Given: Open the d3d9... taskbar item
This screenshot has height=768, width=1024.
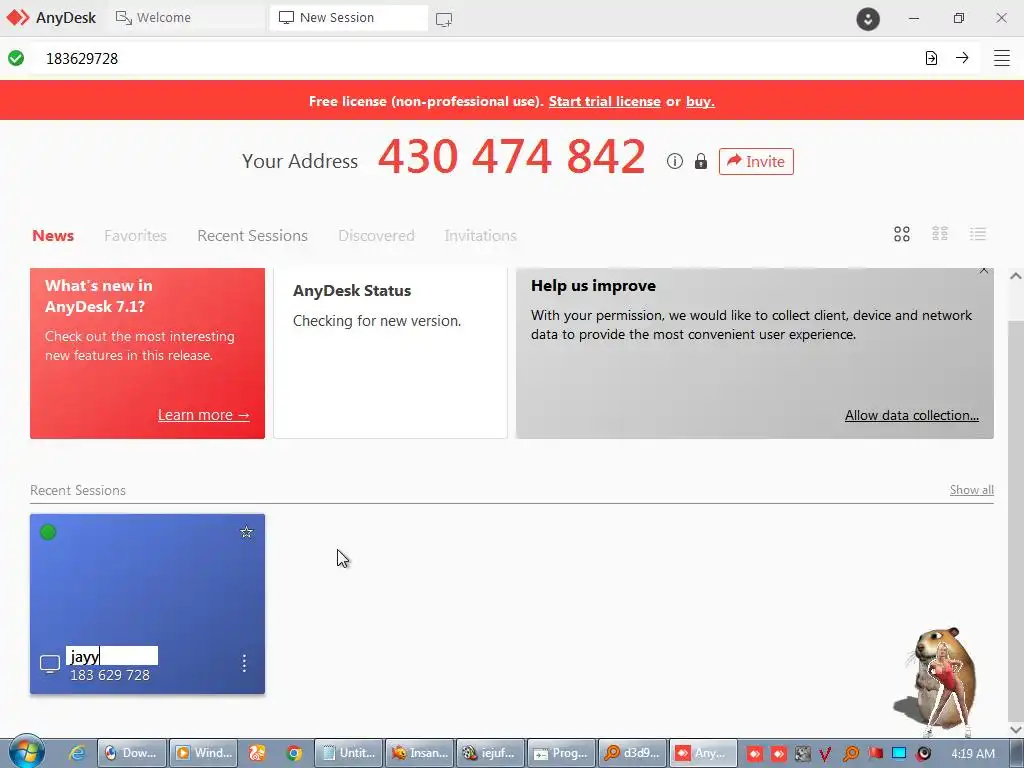Looking at the screenshot, I should pyautogui.click(x=632, y=753).
